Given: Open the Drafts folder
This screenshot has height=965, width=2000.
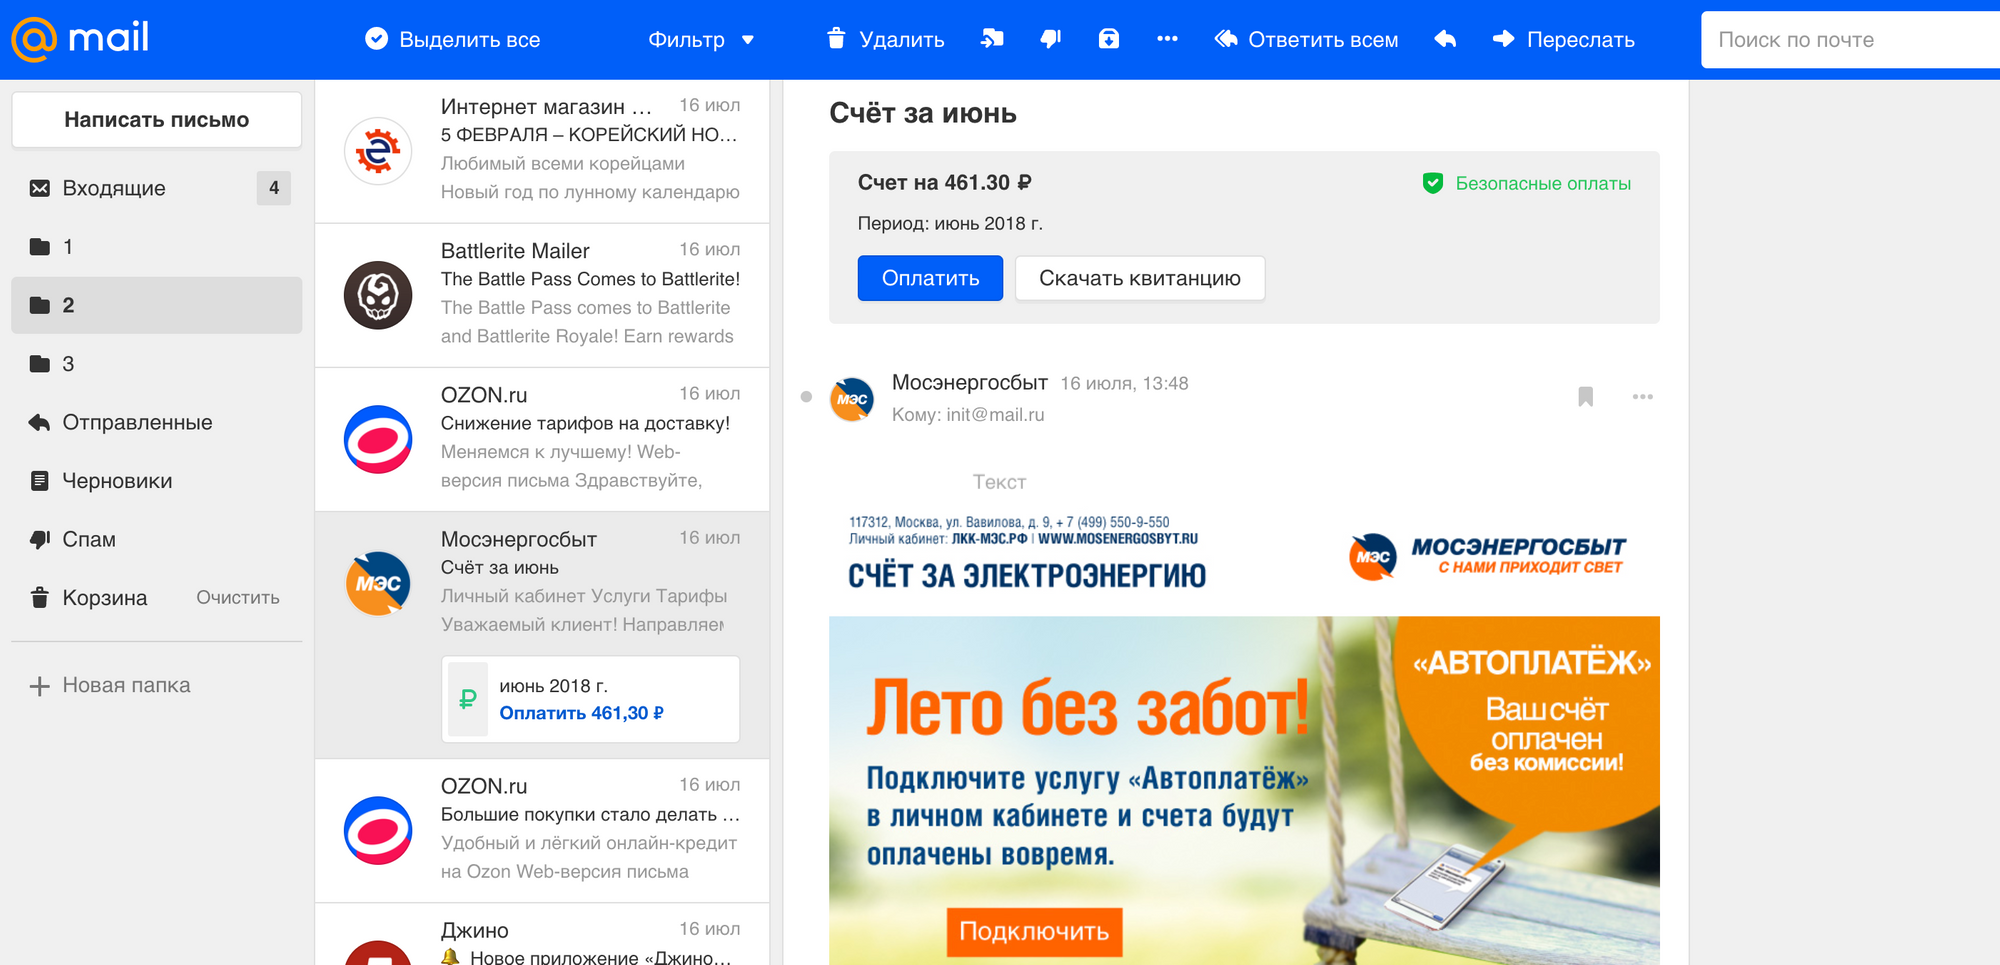Looking at the screenshot, I should (156, 481).
